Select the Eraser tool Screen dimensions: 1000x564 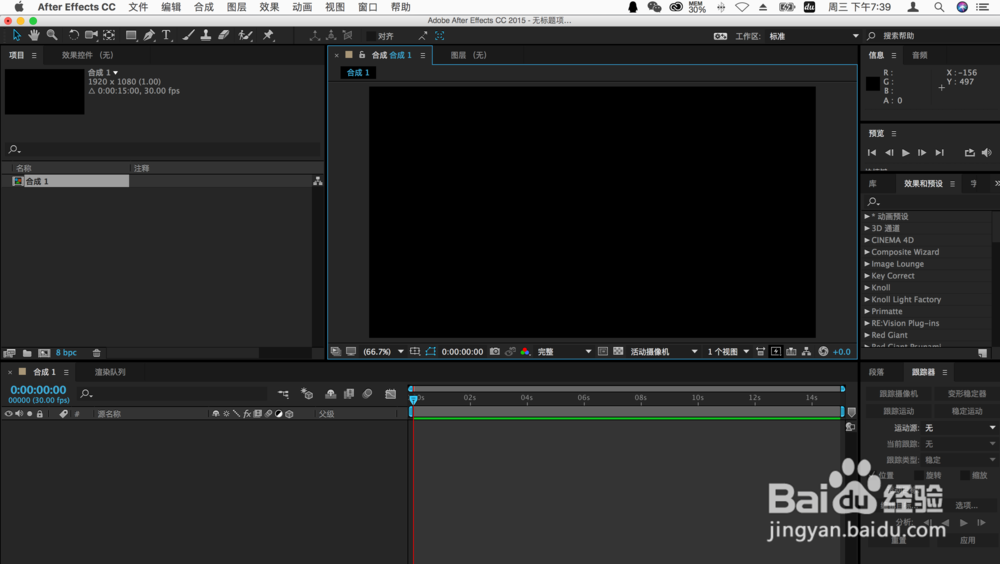click(223, 35)
